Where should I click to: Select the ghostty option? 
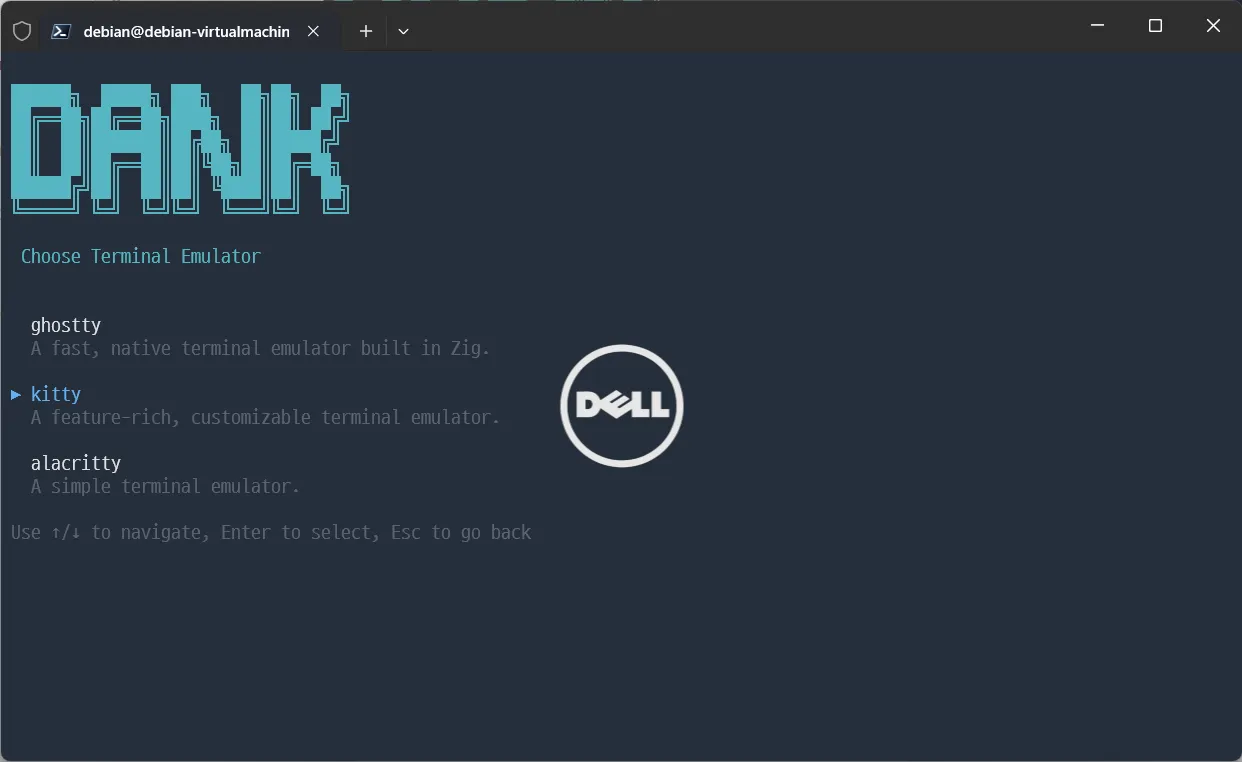coord(66,325)
